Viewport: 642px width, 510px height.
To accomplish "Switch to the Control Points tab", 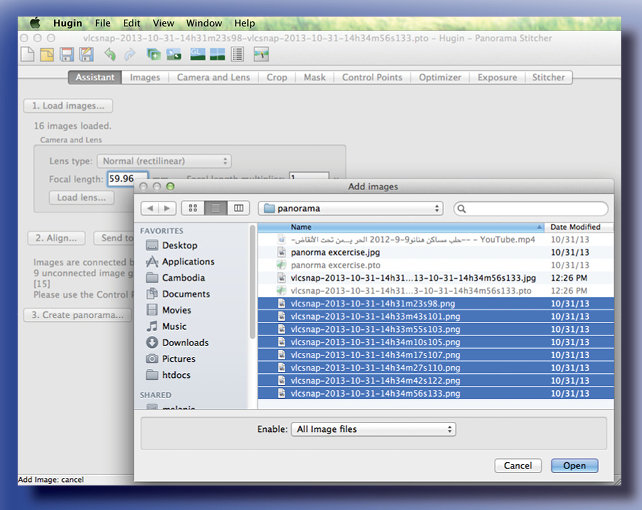I will point(372,77).
